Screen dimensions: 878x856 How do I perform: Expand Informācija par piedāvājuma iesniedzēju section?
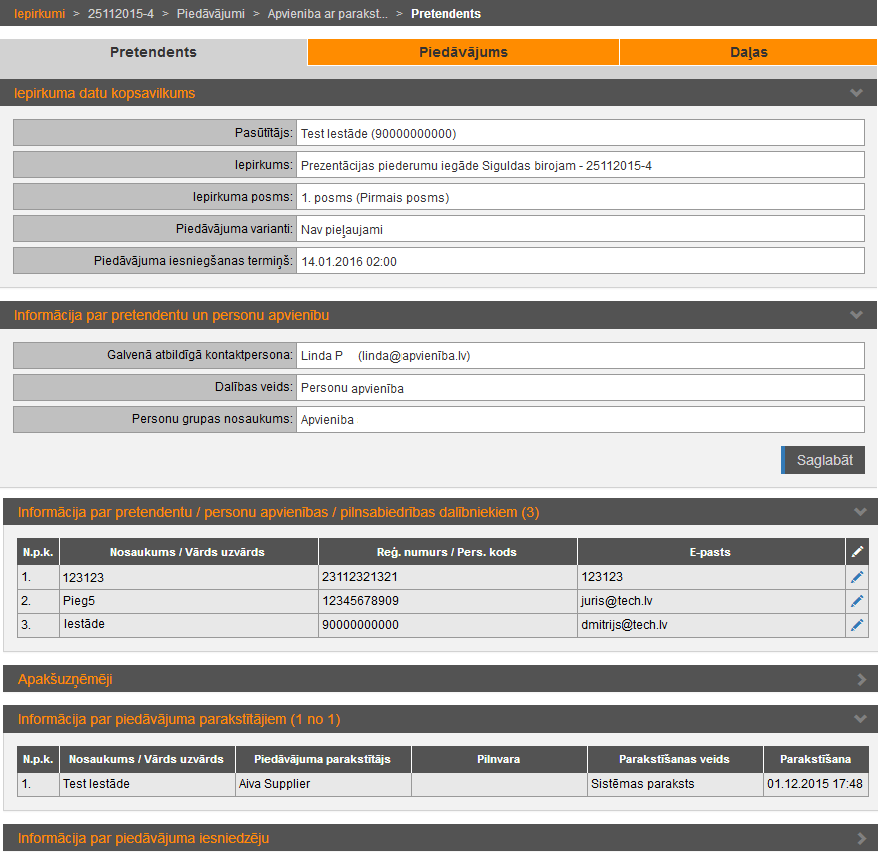[860, 838]
